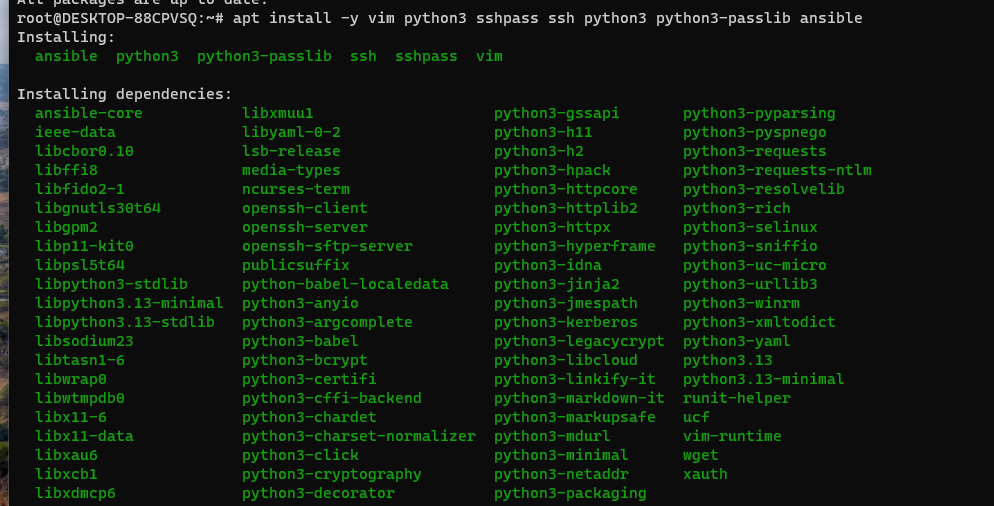Select python3-requests-ntlm dependency
This screenshot has height=506, width=994.
coord(777,171)
